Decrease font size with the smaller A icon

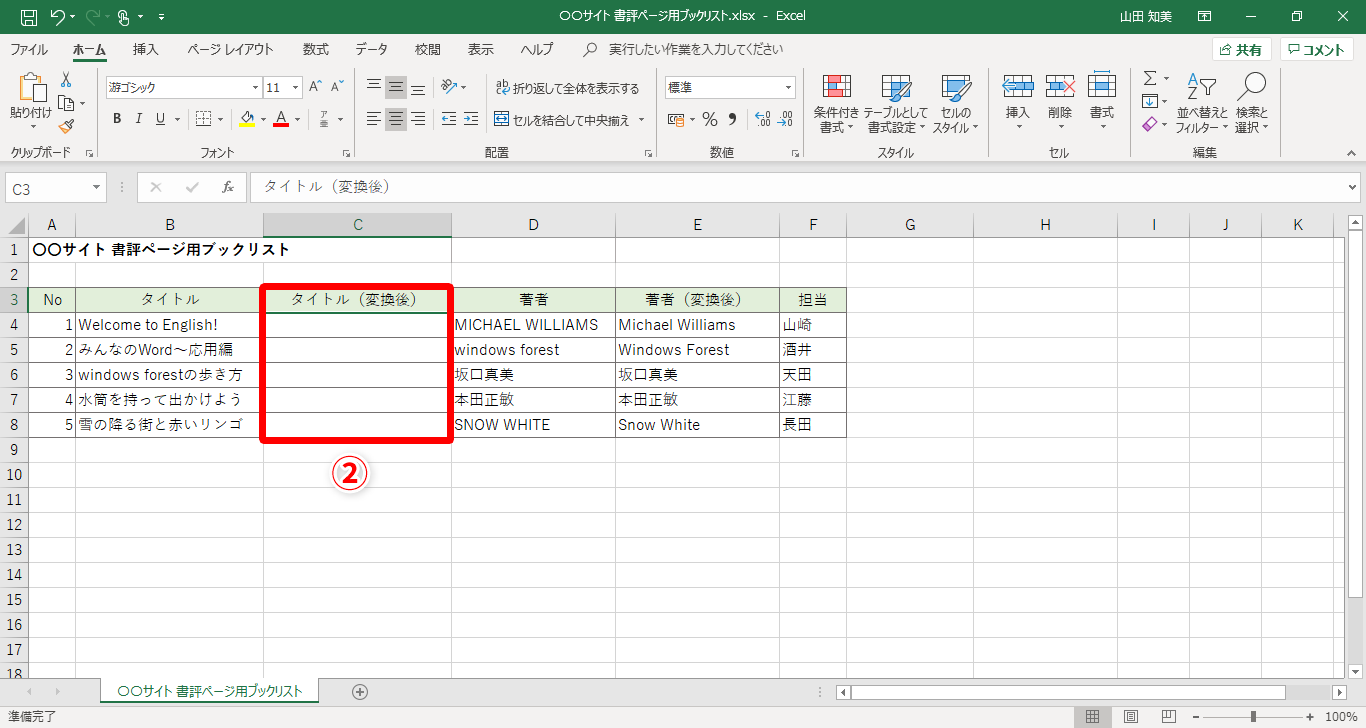point(337,87)
